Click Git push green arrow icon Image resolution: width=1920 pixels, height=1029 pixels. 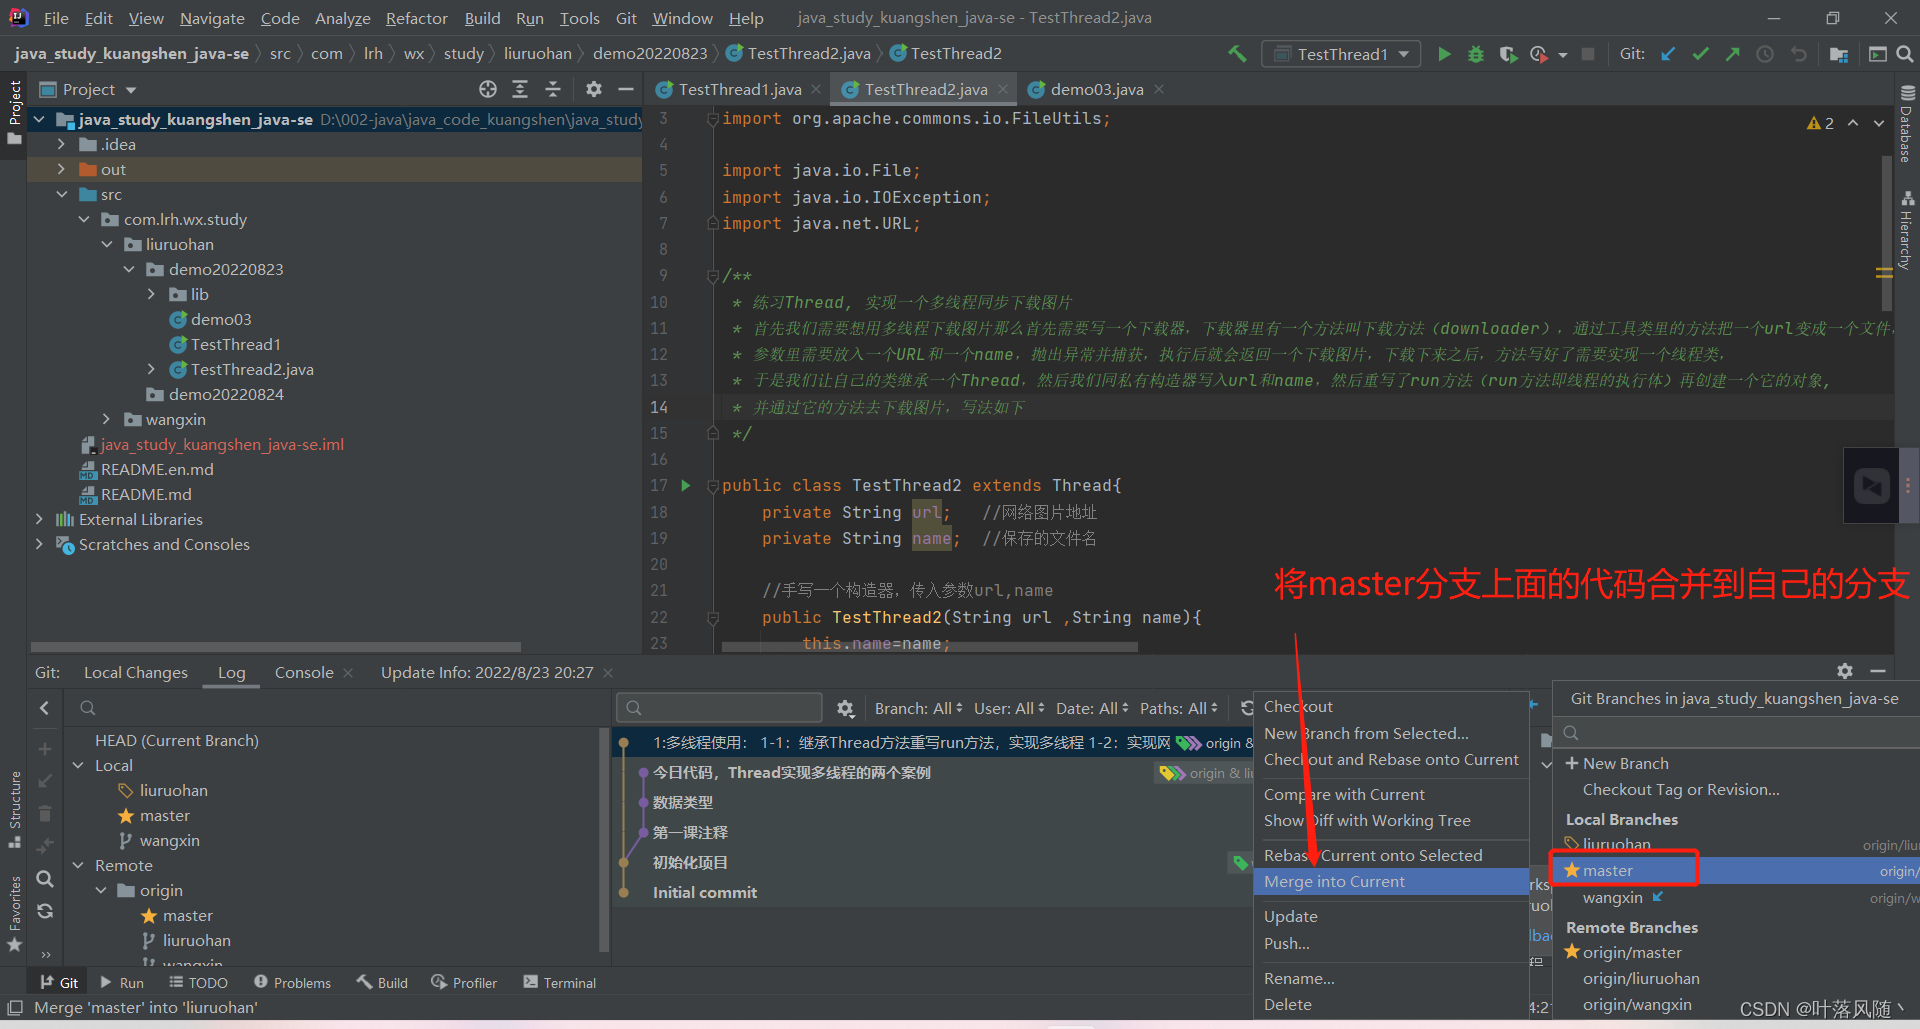pos(1732,54)
